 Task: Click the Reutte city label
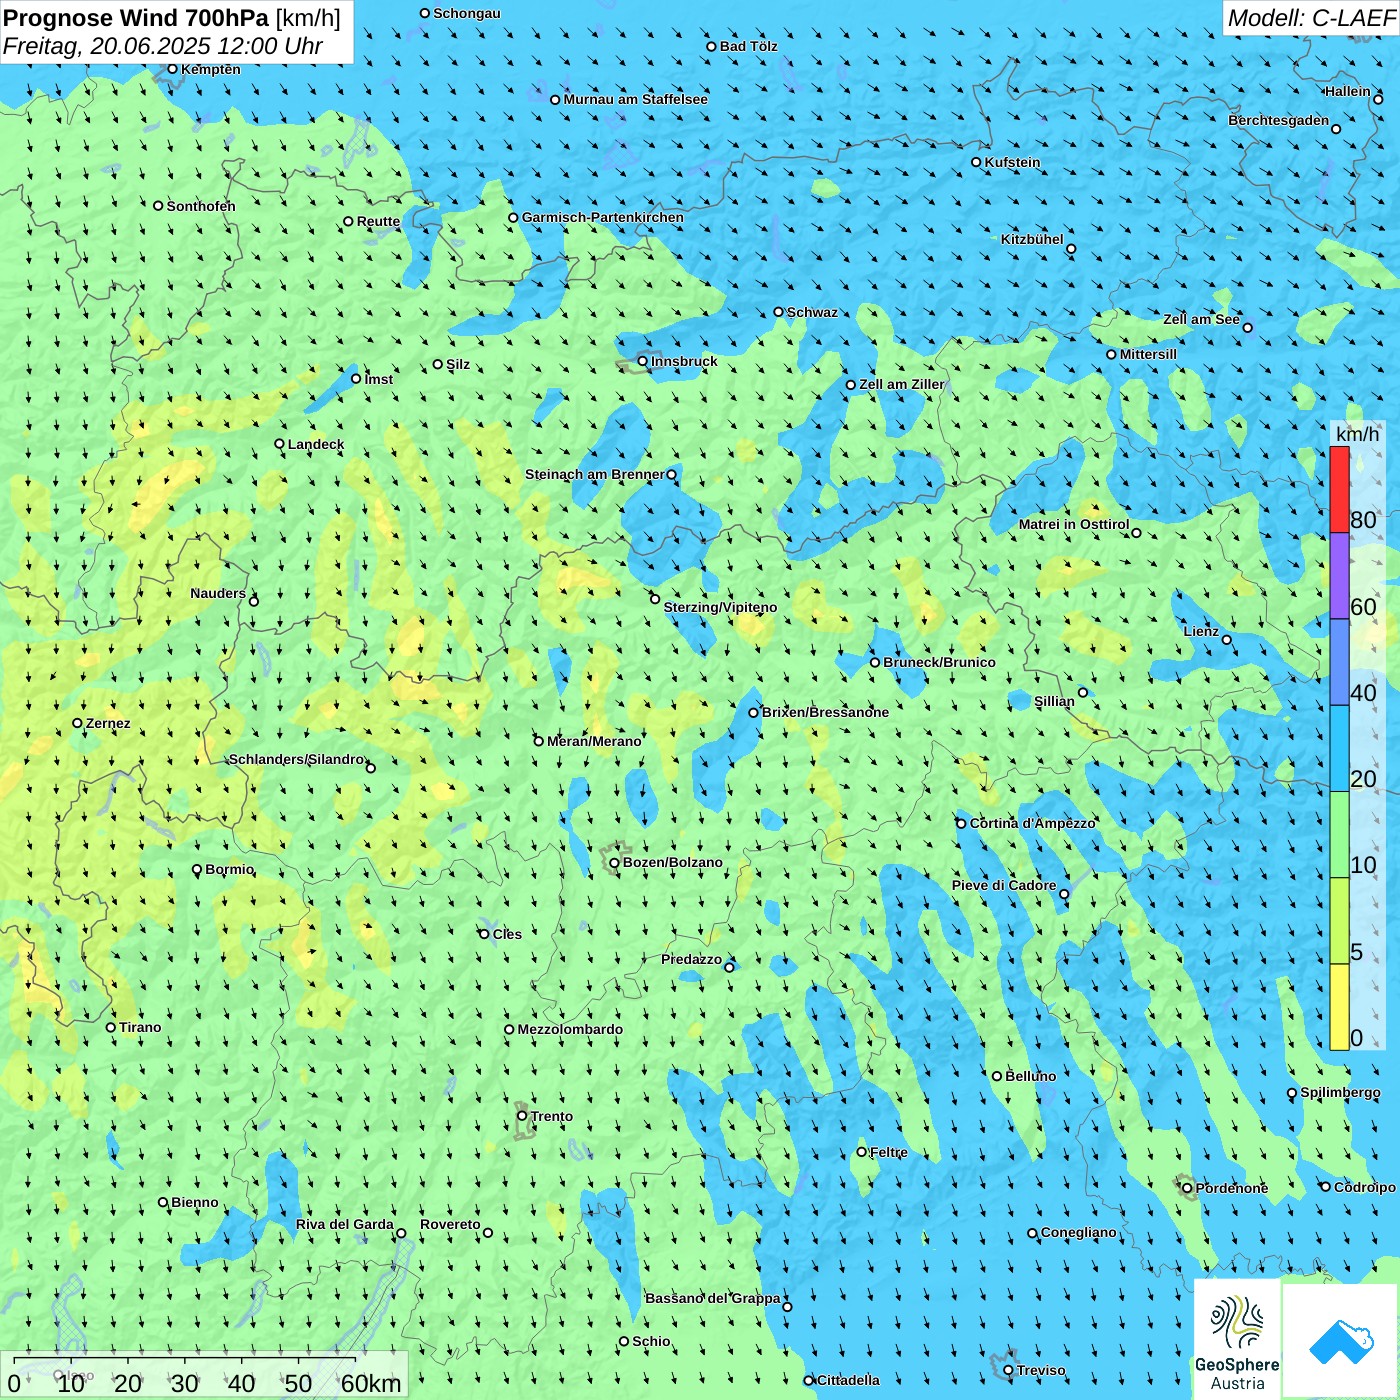(x=378, y=221)
